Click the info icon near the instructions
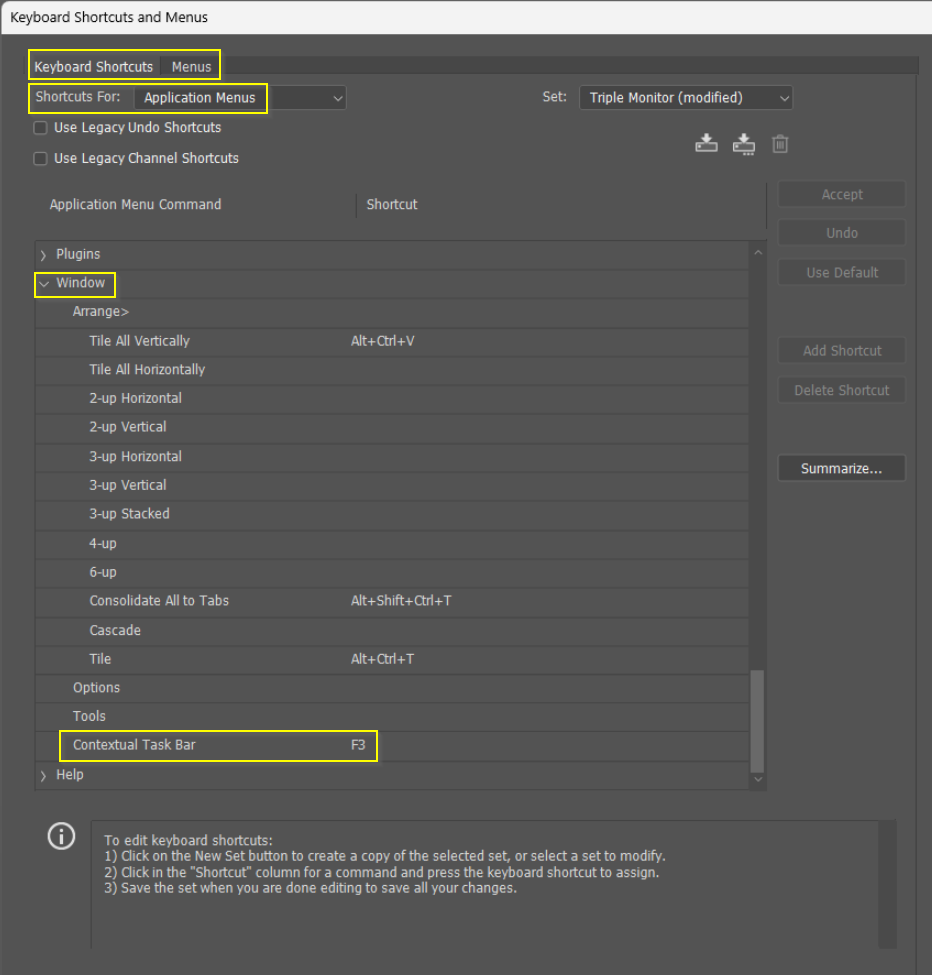 click(x=61, y=836)
